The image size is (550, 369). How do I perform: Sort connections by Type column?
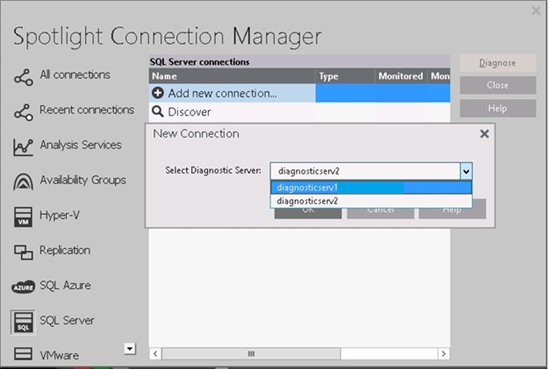pos(345,76)
